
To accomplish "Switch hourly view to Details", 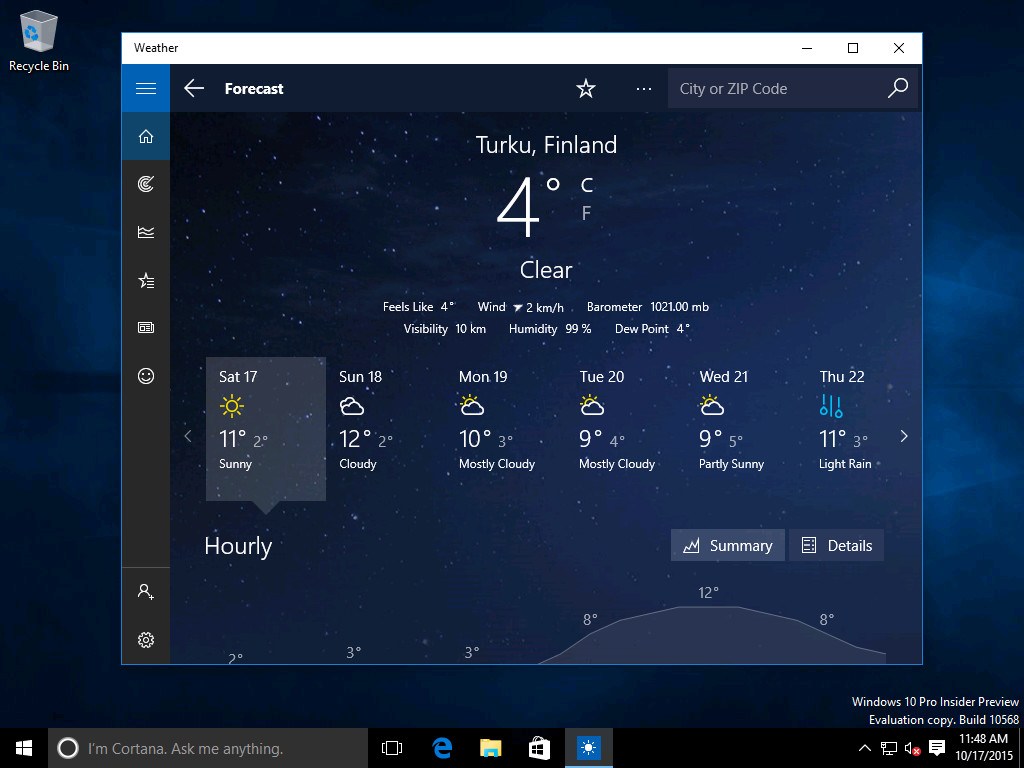I will [x=837, y=546].
